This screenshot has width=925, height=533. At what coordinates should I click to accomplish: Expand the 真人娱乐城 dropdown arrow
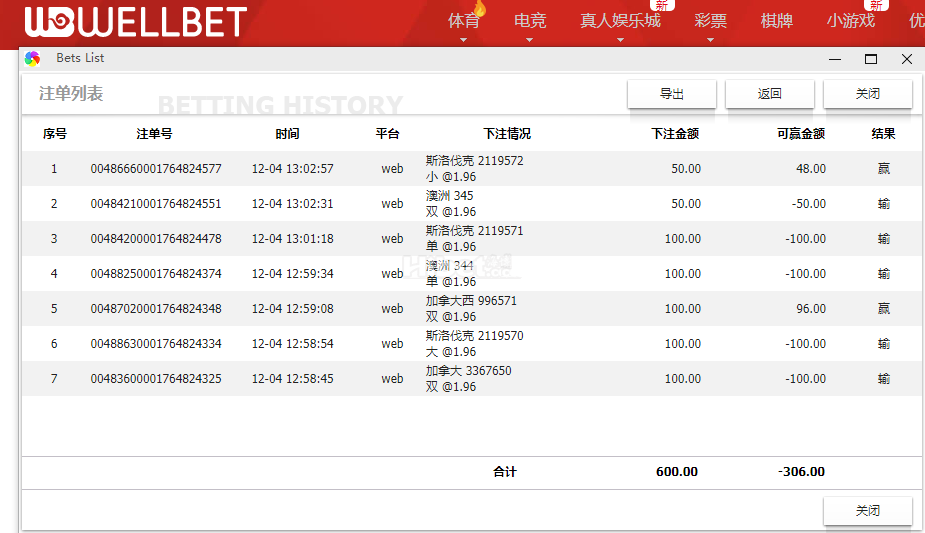pyautogui.click(x=620, y=41)
